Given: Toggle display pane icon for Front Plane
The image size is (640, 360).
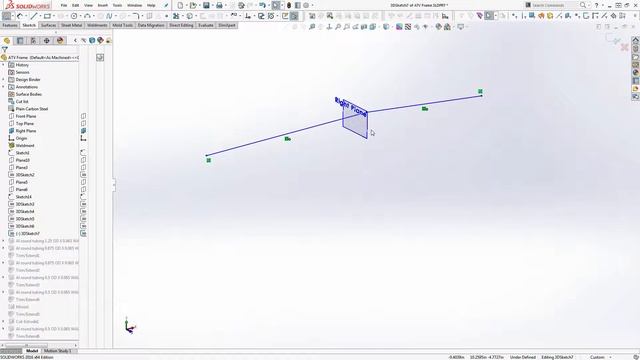Looking at the screenshot, I should coord(83,116).
